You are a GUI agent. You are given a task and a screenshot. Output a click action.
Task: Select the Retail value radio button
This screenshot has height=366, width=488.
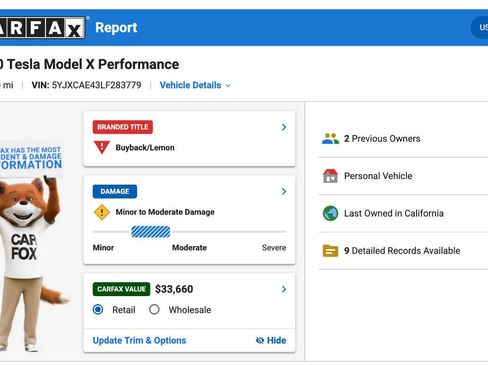tap(98, 310)
